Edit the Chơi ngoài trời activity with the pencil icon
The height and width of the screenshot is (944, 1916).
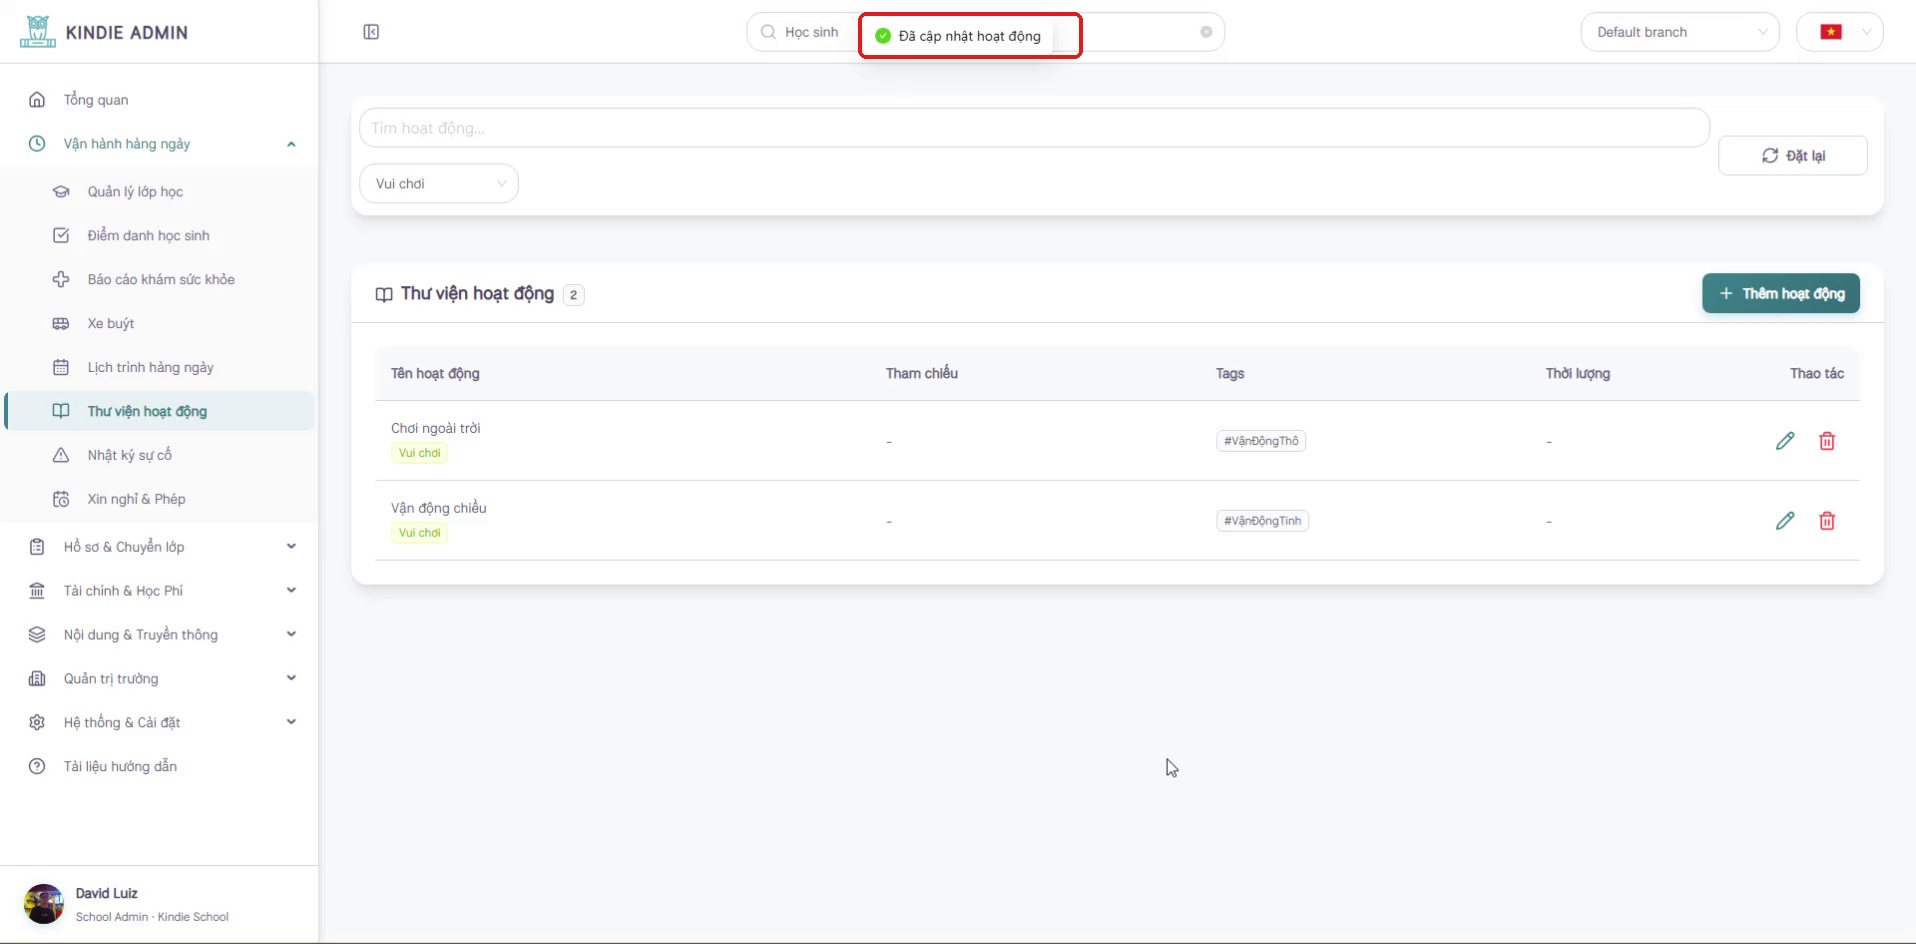coord(1785,441)
